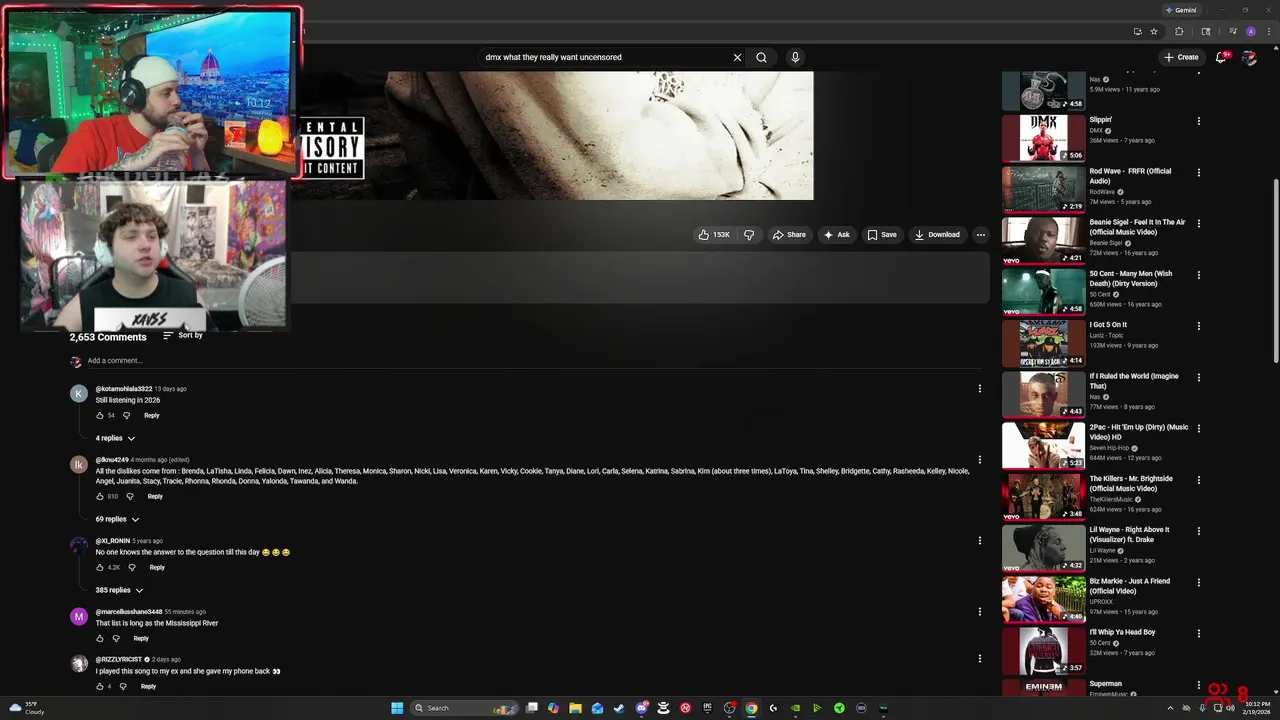Open Chrome media controls icon
The image size is (1280, 720).
tap(1233, 31)
